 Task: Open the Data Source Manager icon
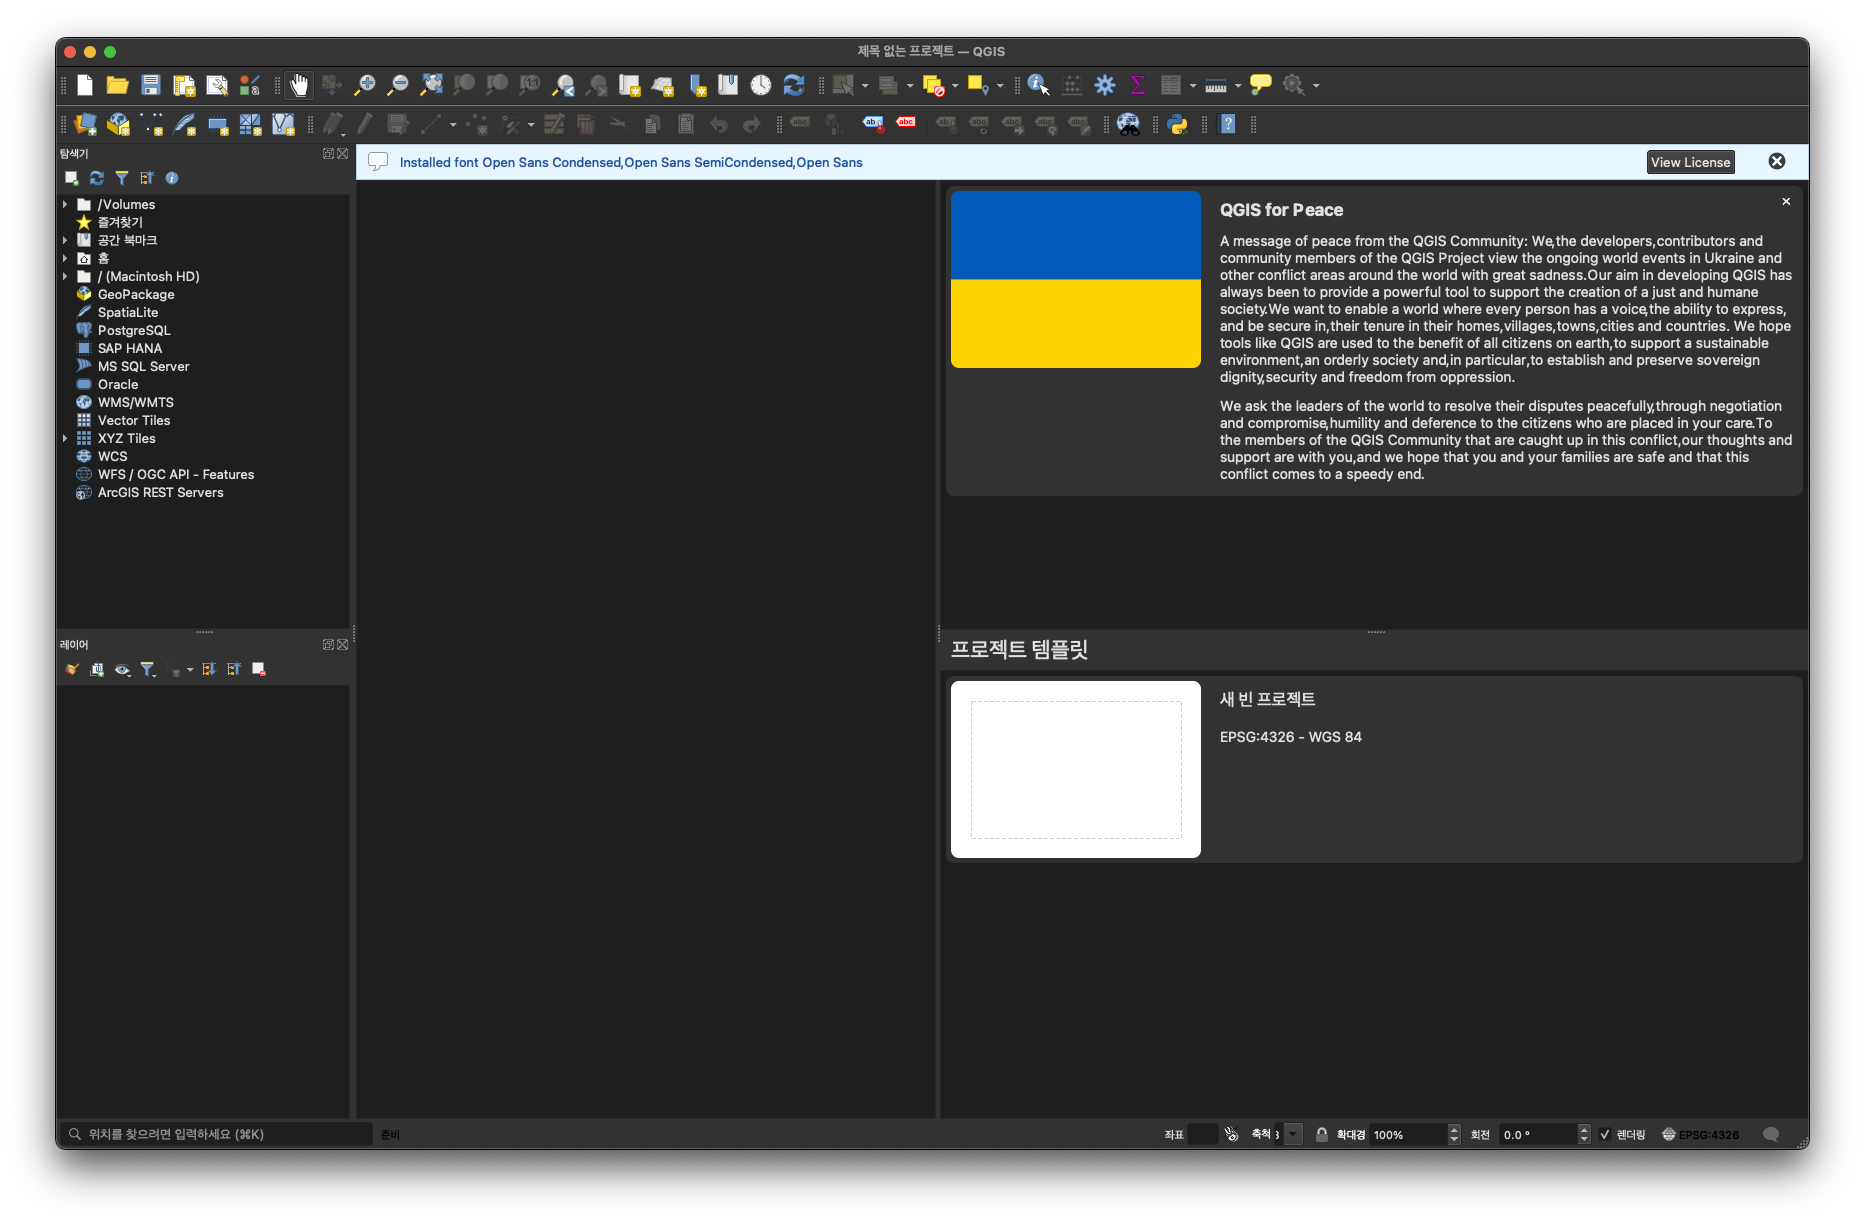tap(86, 124)
